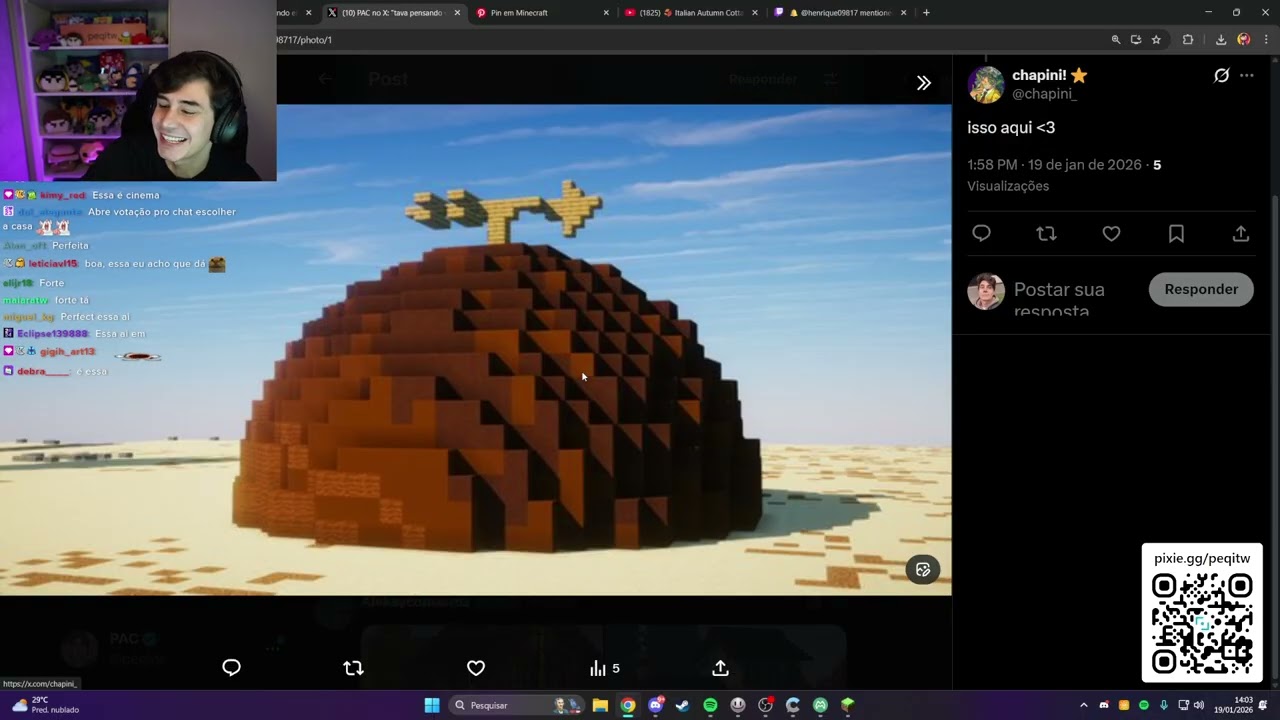
Task: Click the Grok icon beside chapini's name
Action: (x=1221, y=75)
